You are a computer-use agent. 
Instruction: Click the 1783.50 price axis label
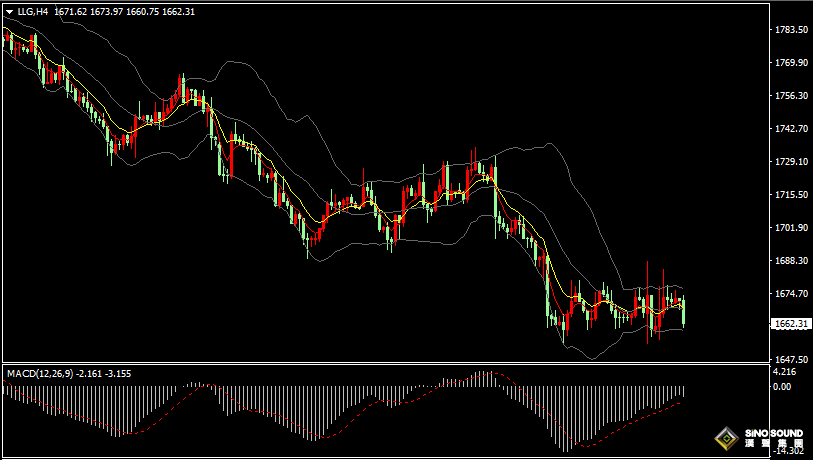tap(791, 30)
